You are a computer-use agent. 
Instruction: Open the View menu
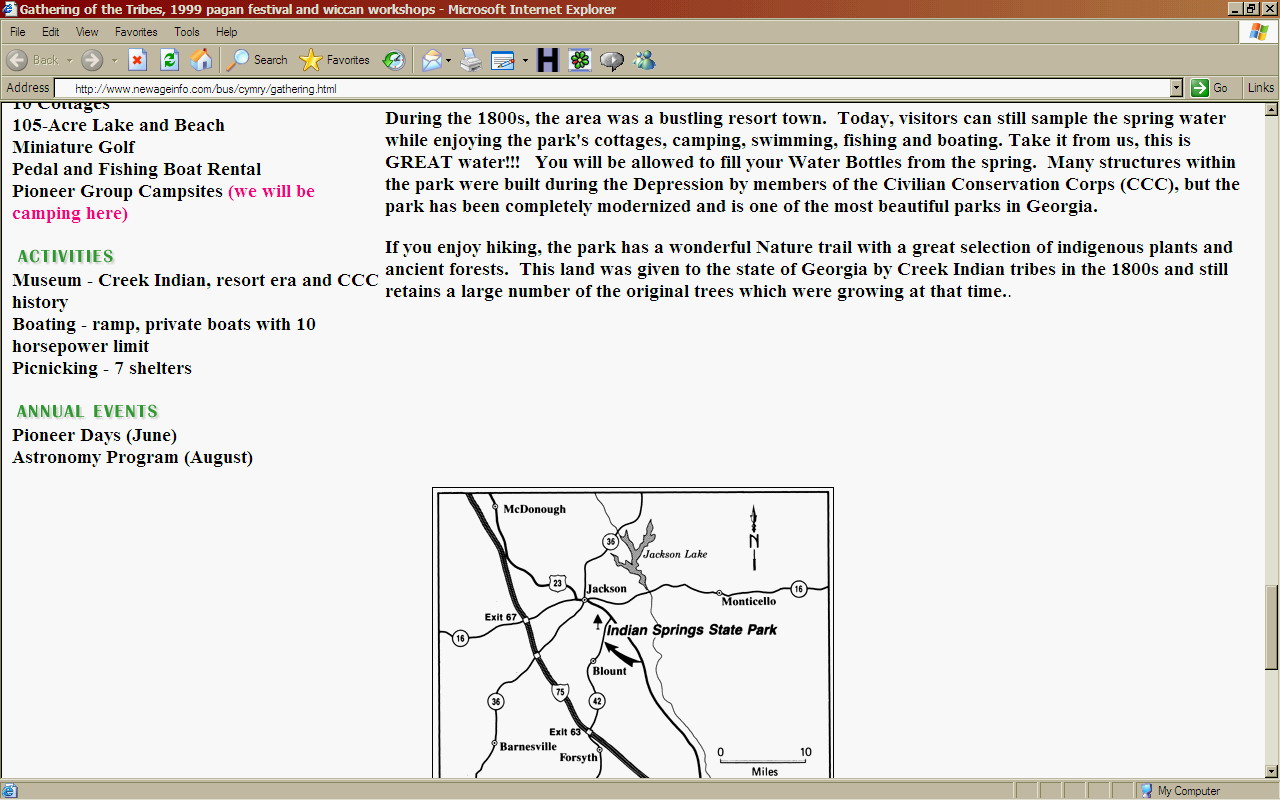pos(87,32)
